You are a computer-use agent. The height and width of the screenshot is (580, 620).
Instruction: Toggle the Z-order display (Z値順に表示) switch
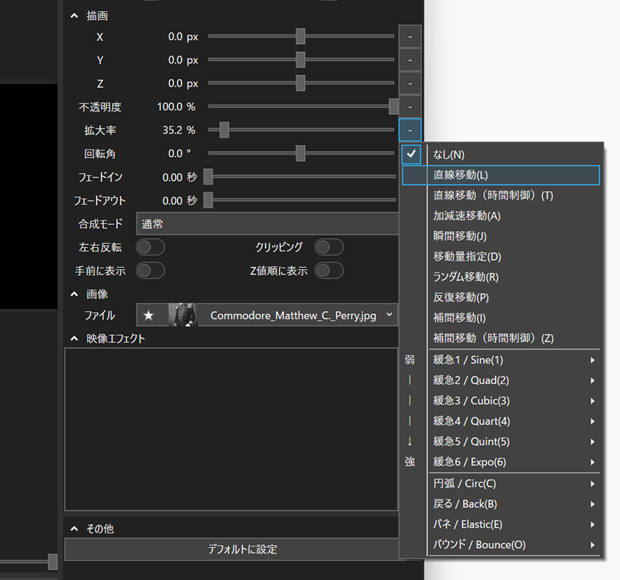tap(328, 270)
